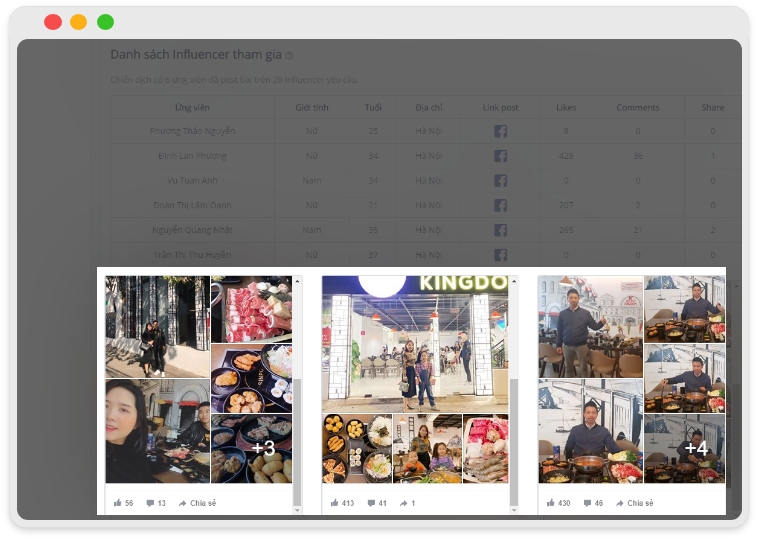758x540 pixels.
Task: Click Danh sách Influencer tham gia heading
Action: coord(196,55)
